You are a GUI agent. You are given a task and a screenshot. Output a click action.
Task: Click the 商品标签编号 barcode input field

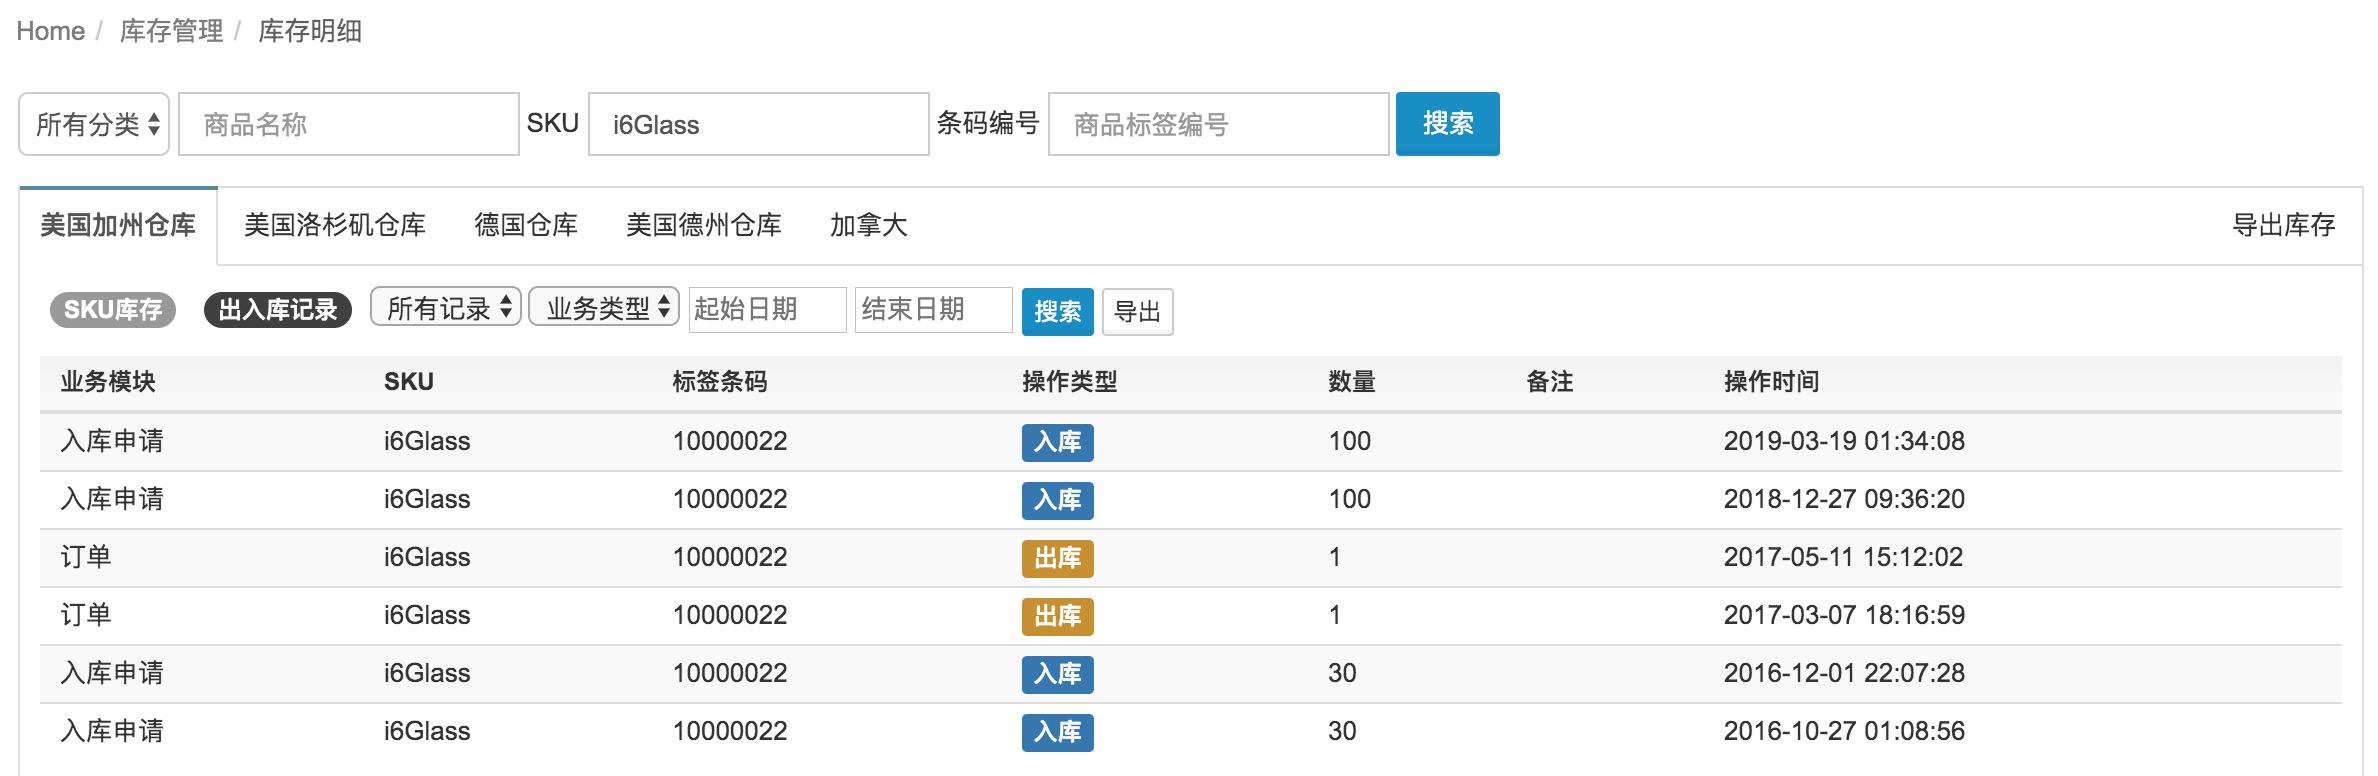coord(1217,124)
